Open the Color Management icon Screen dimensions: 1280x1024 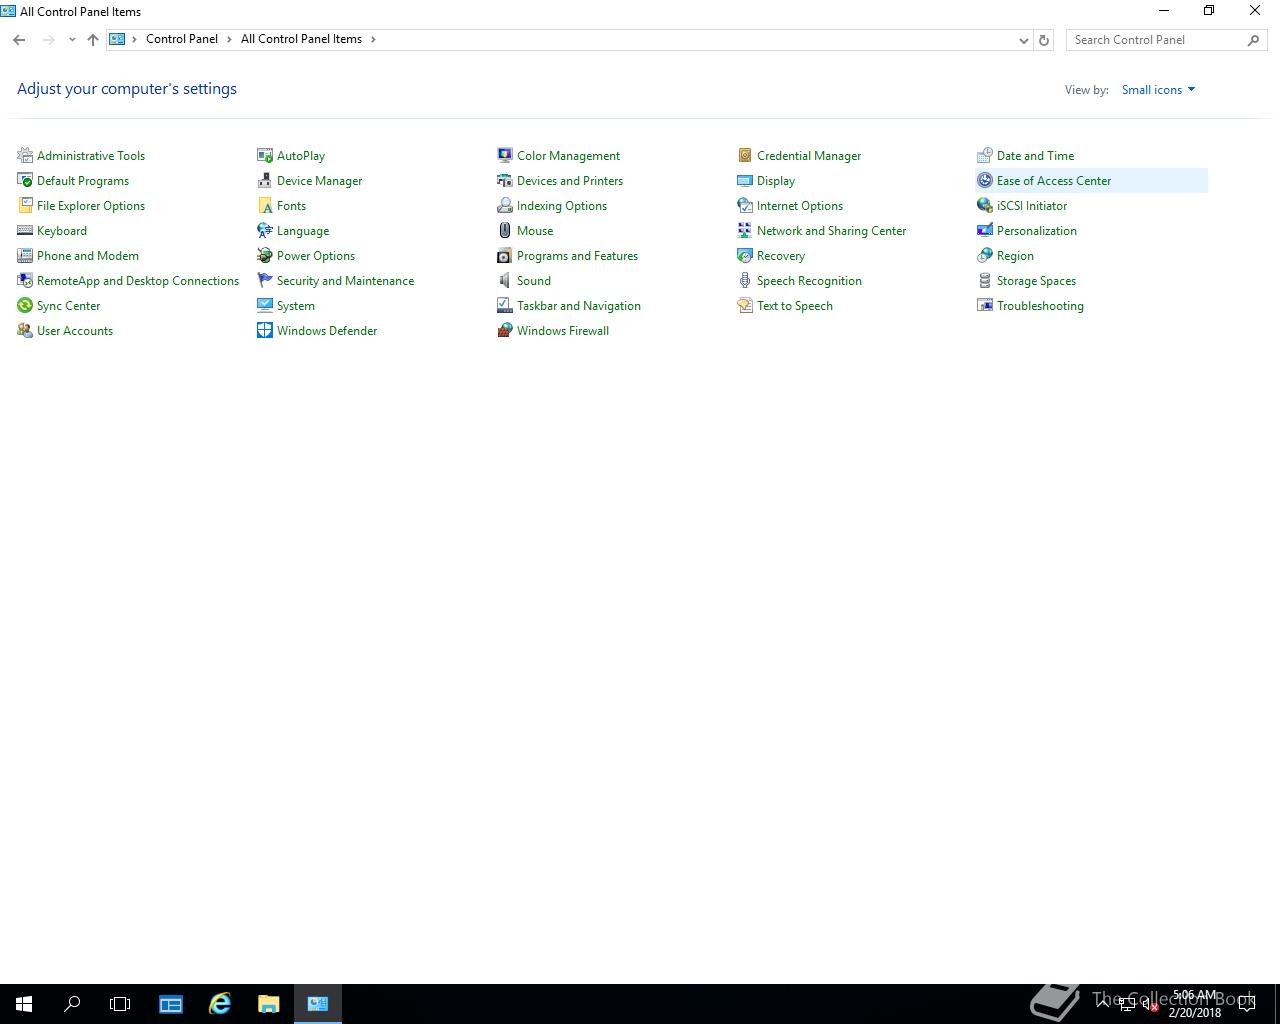[505, 155]
